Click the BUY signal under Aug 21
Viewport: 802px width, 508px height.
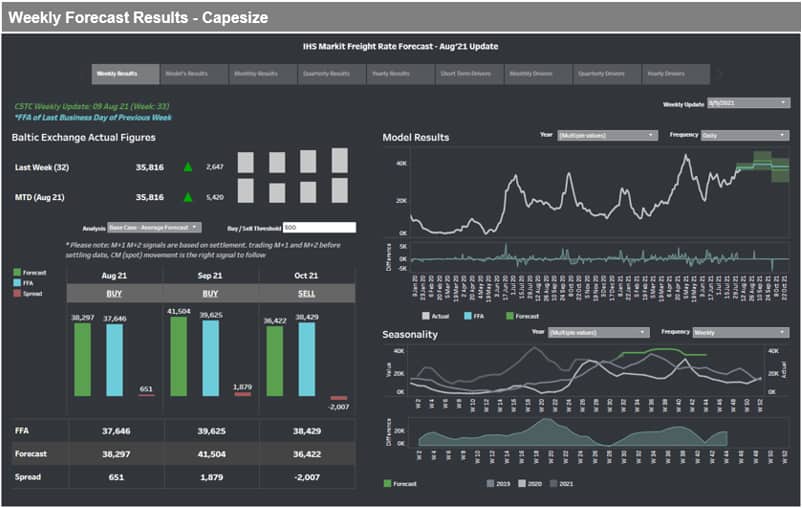pos(114,294)
